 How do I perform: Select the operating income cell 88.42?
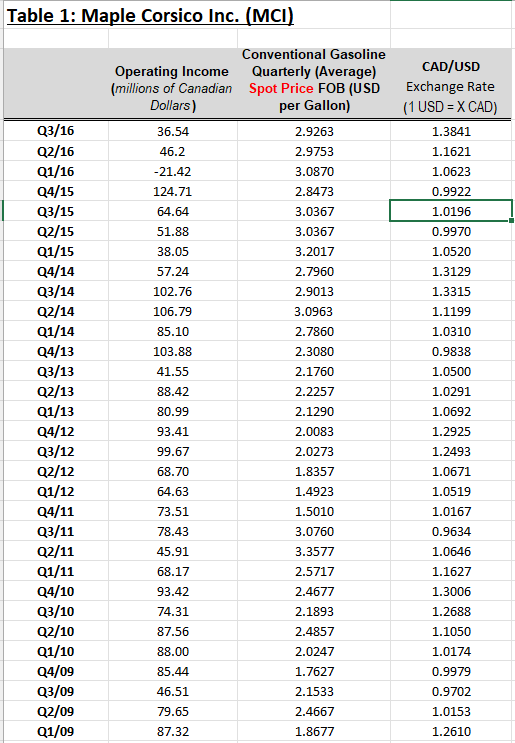coord(172,391)
